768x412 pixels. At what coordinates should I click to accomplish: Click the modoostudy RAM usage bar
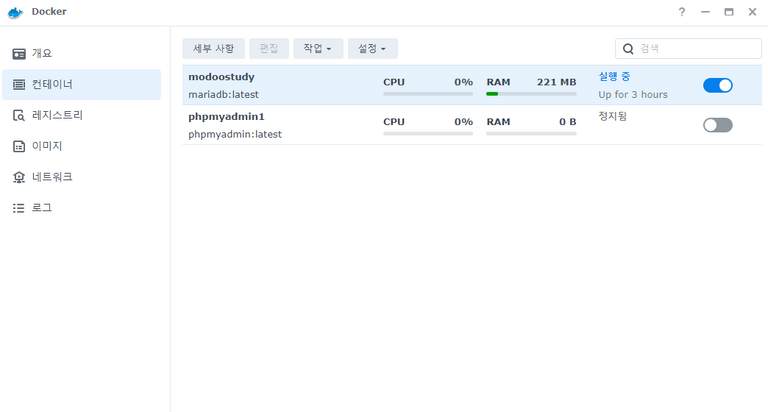click(531, 94)
